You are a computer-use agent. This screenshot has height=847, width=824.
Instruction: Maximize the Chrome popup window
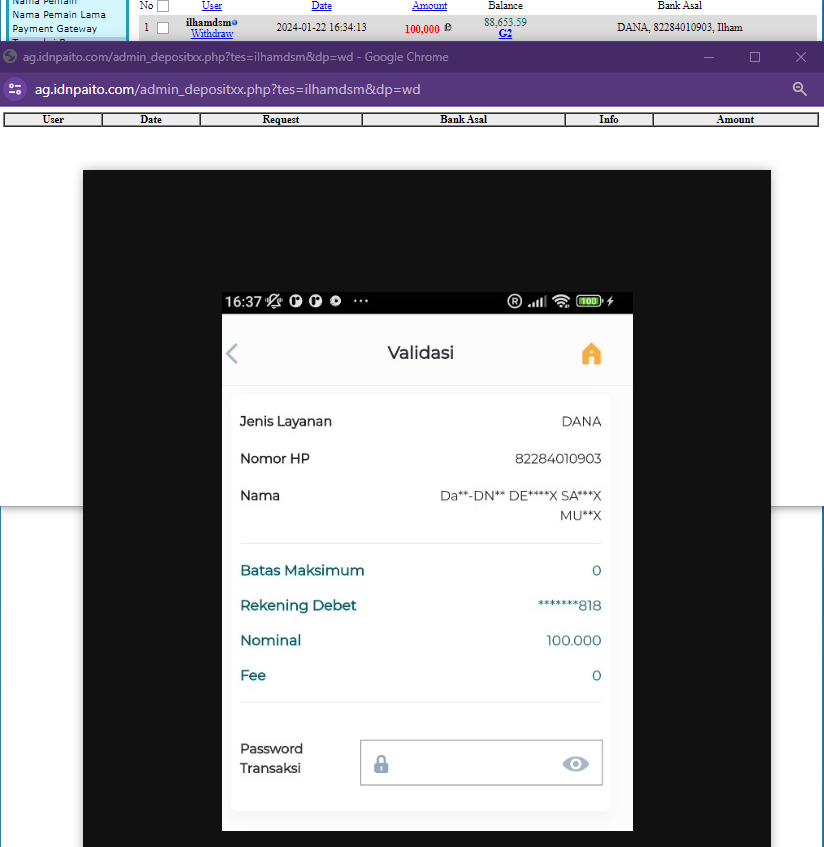coord(755,57)
